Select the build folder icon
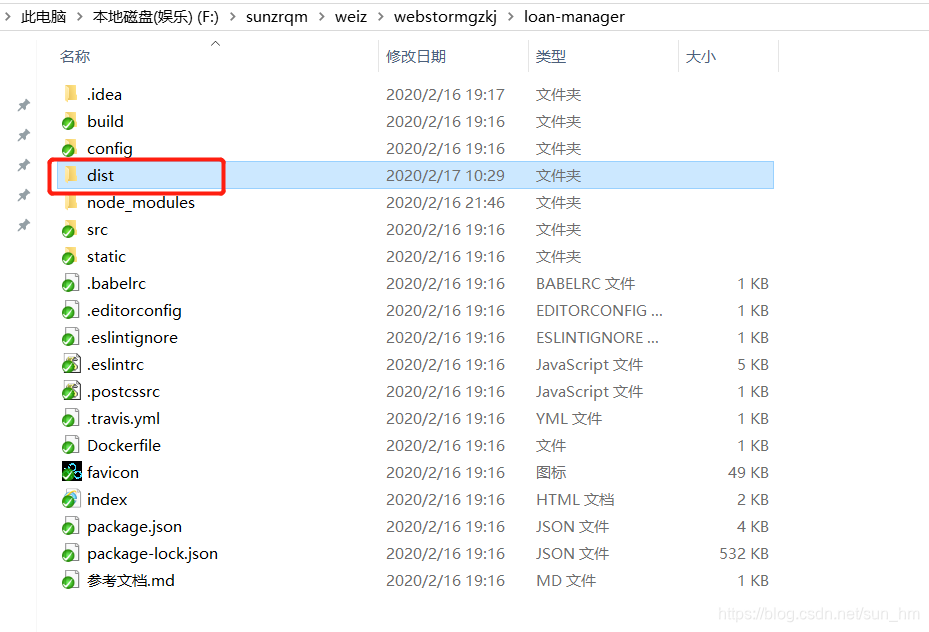Viewport: 929px width, 632px height. tap(71, 121)
